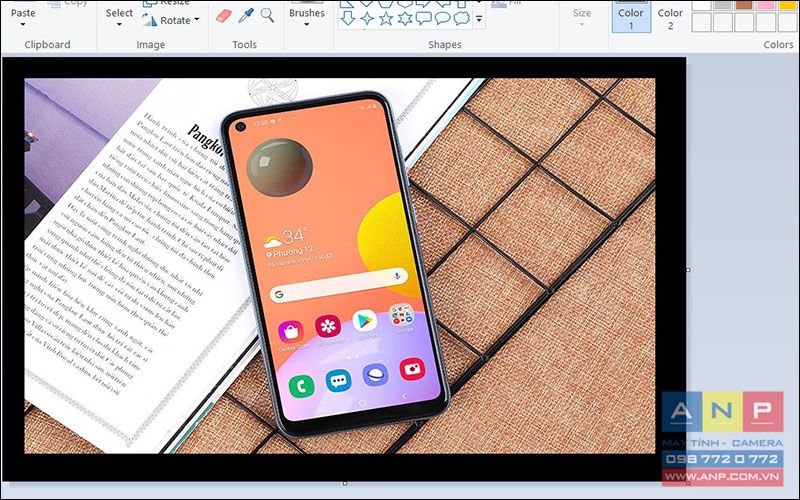This screenshot has width=800, height=500.
Task: Pick the Color picker eyedropper tool
Action: tap(246, 15)
